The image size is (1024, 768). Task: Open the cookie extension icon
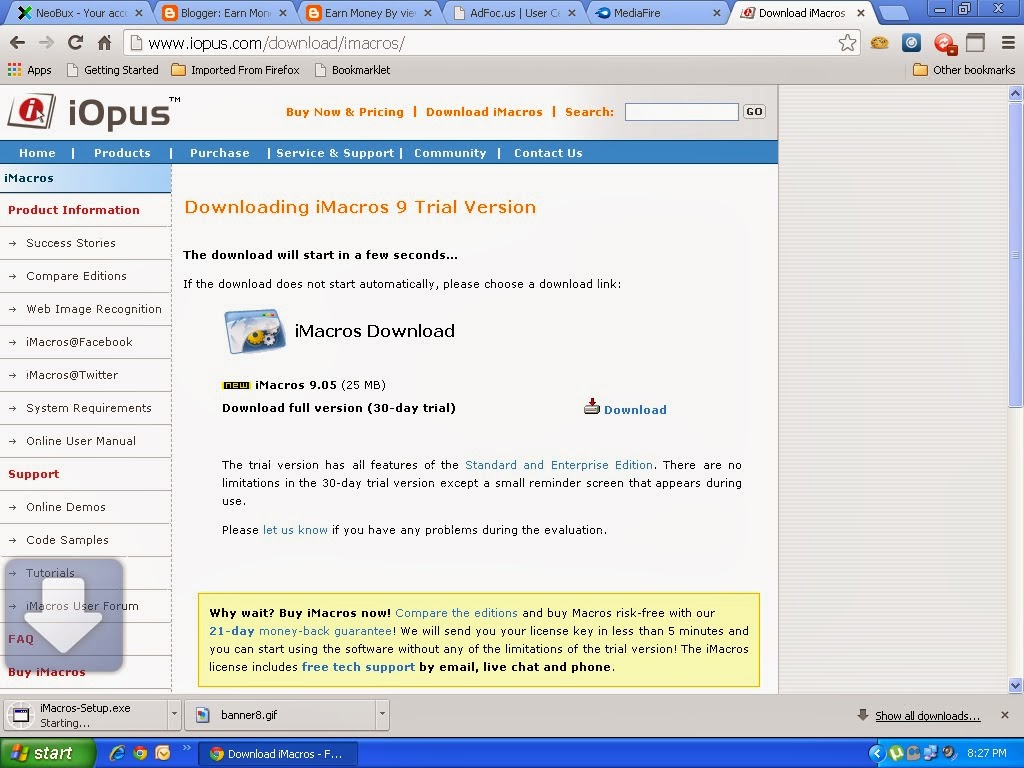tap(880, 43)
